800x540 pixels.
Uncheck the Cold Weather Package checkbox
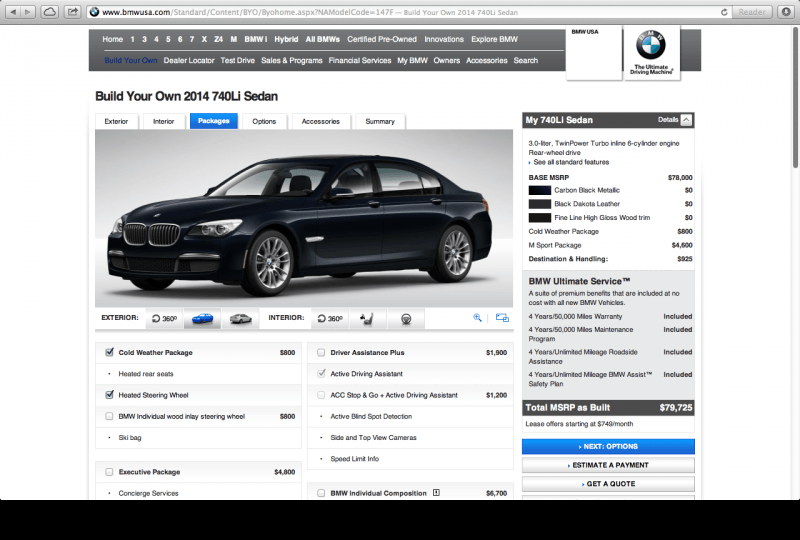[x=109, y=352]
